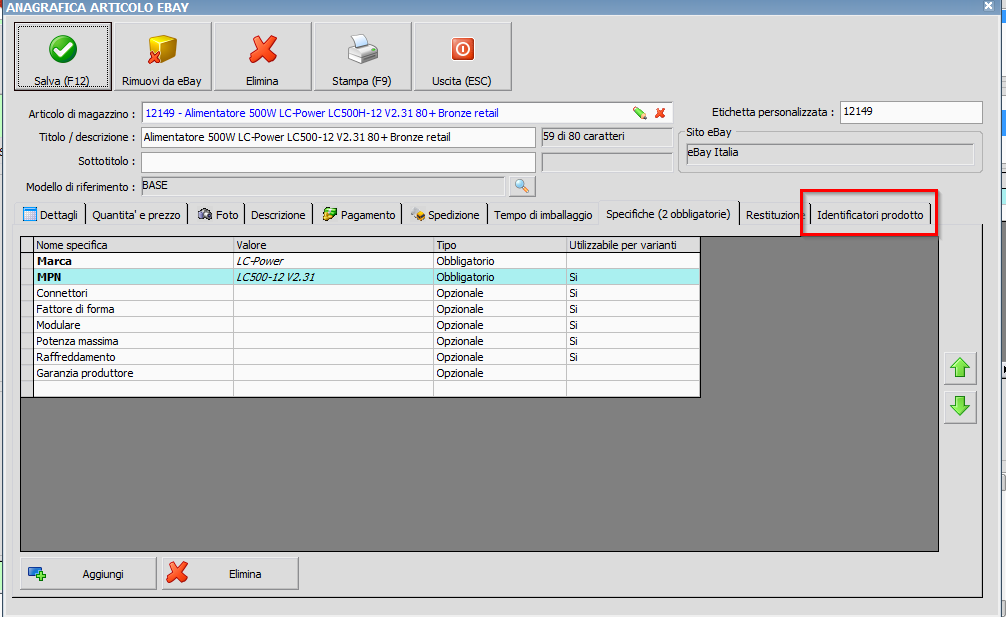Select the MPN row name cell

pyautogui.click(x=133, y=277)
